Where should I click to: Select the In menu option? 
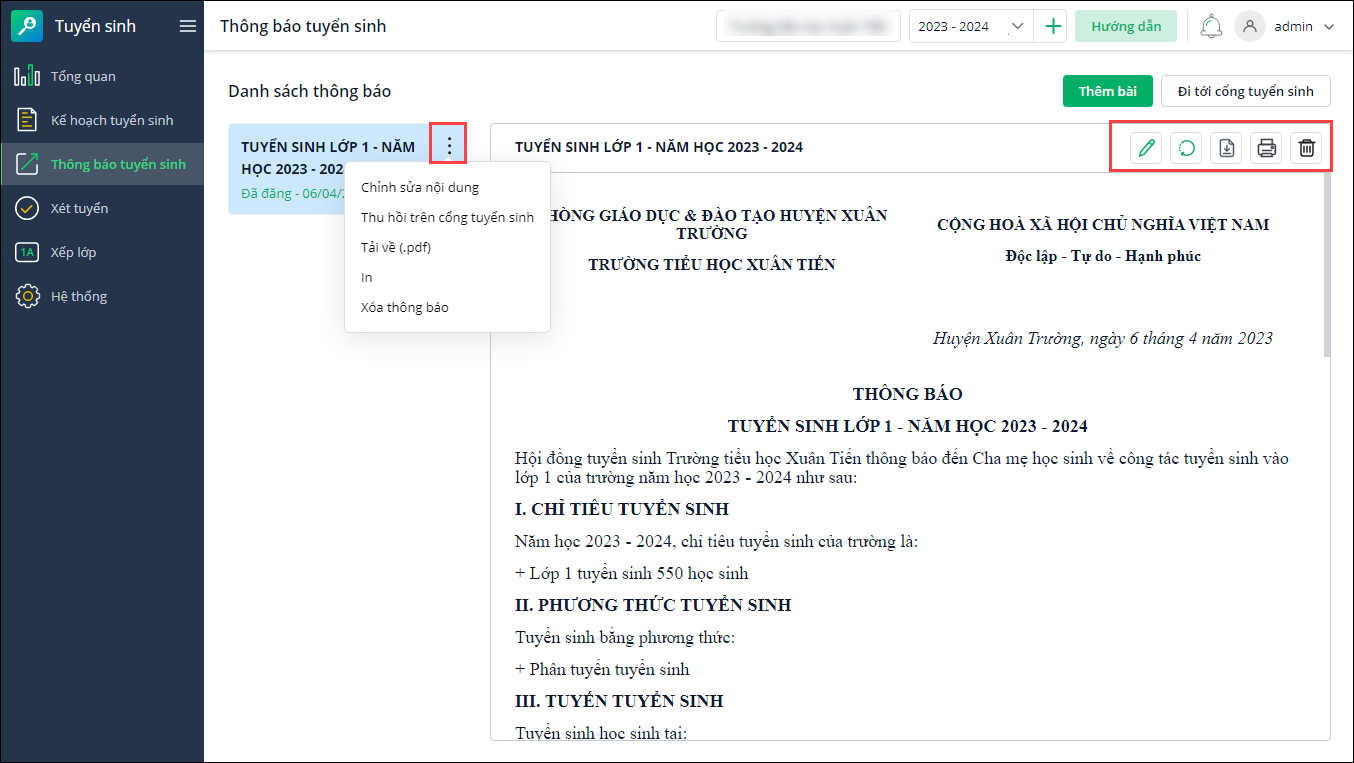(x=447, y=277)
